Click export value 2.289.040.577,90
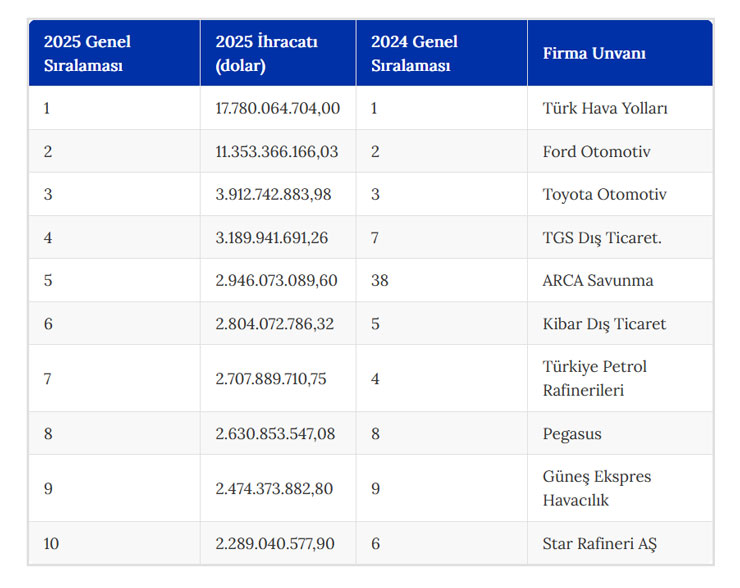The image size is (740, 588). (275, 544)
